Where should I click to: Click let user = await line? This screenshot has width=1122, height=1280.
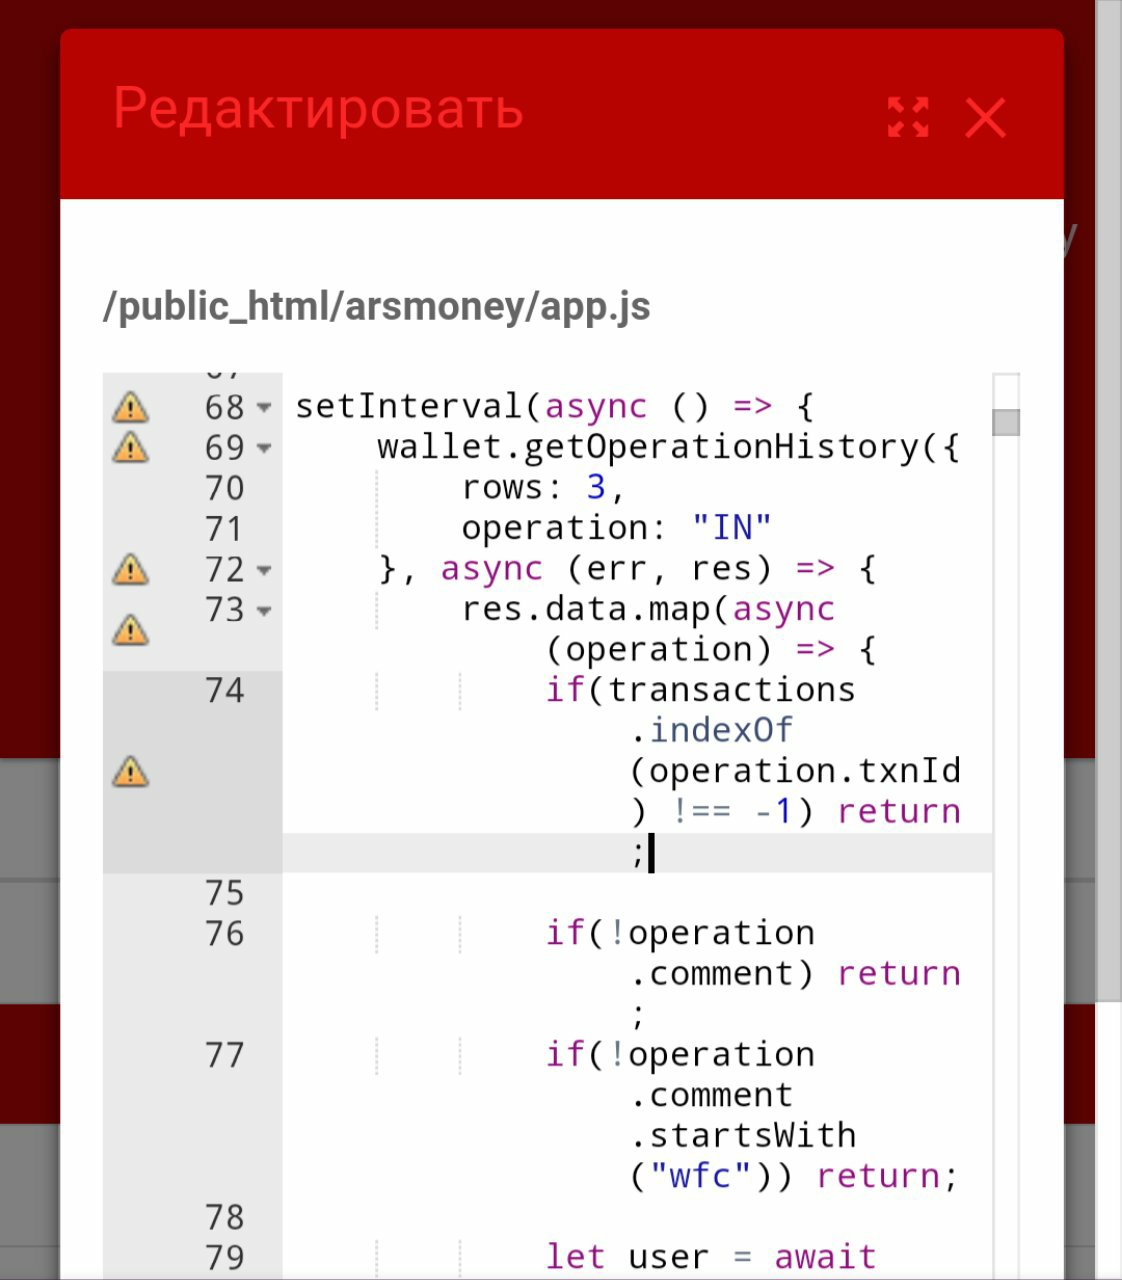pyautogui.click(x=710, y=1257)
